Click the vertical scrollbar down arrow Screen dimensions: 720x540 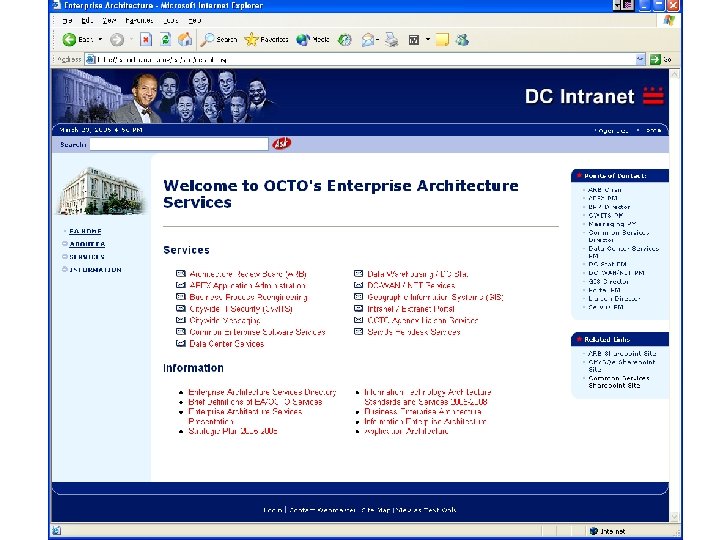tap(675, 517)
